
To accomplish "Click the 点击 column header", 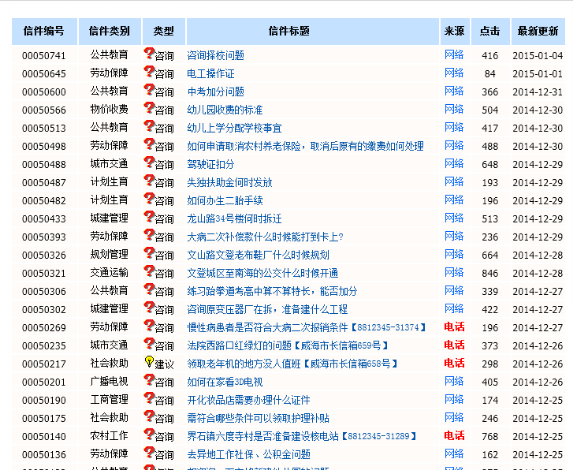I will [x=490, y=31].
